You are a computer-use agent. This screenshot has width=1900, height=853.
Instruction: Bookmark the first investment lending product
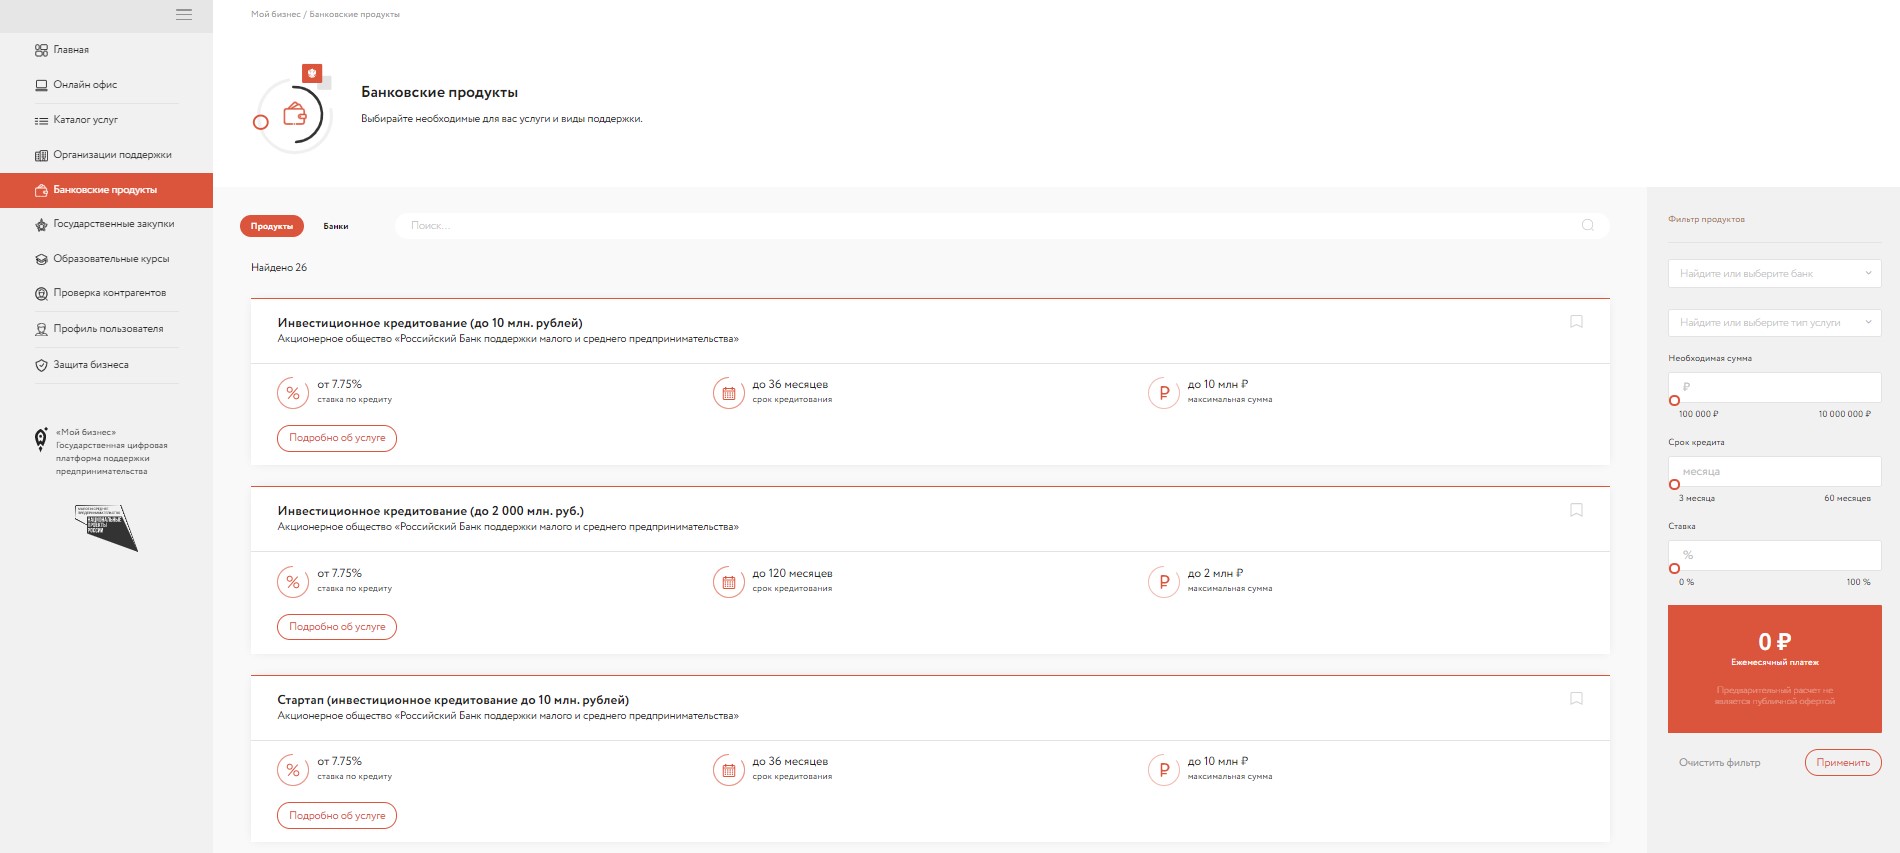pos(1576,322)
